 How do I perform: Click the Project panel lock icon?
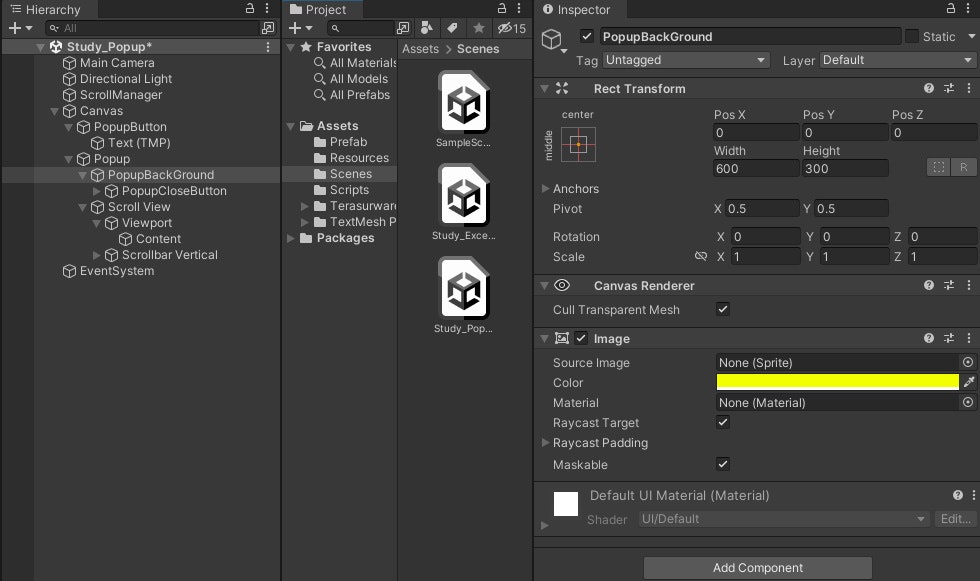[501, 9]
